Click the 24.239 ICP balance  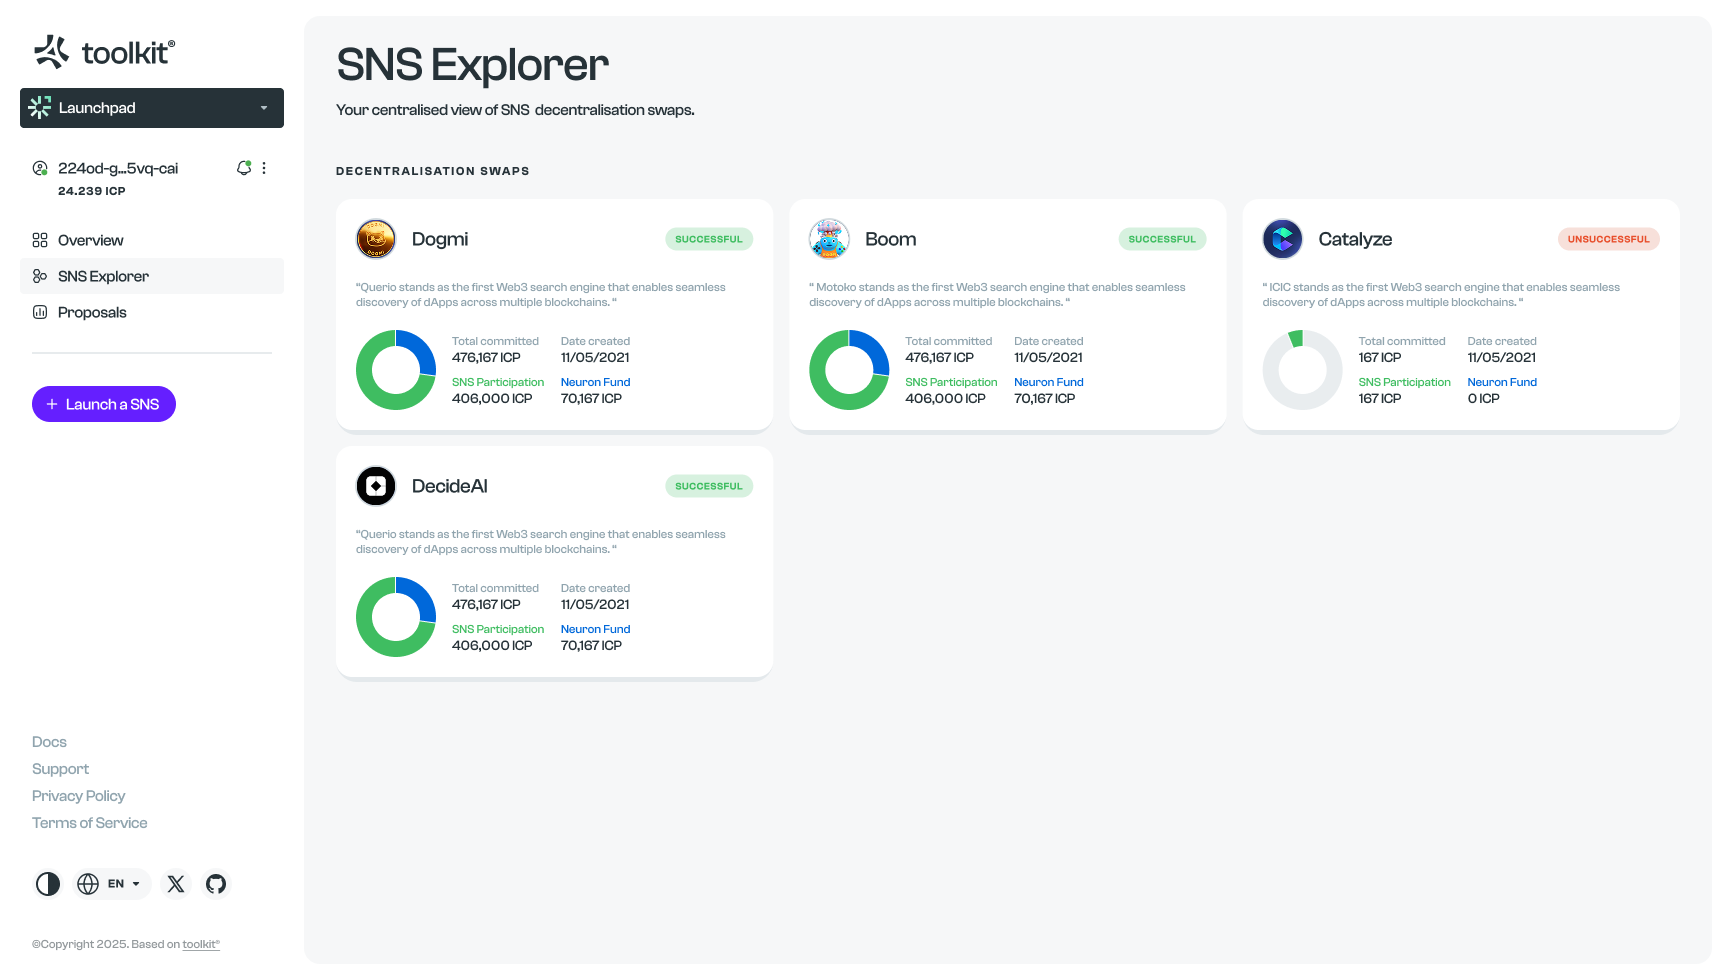point(92,191)
